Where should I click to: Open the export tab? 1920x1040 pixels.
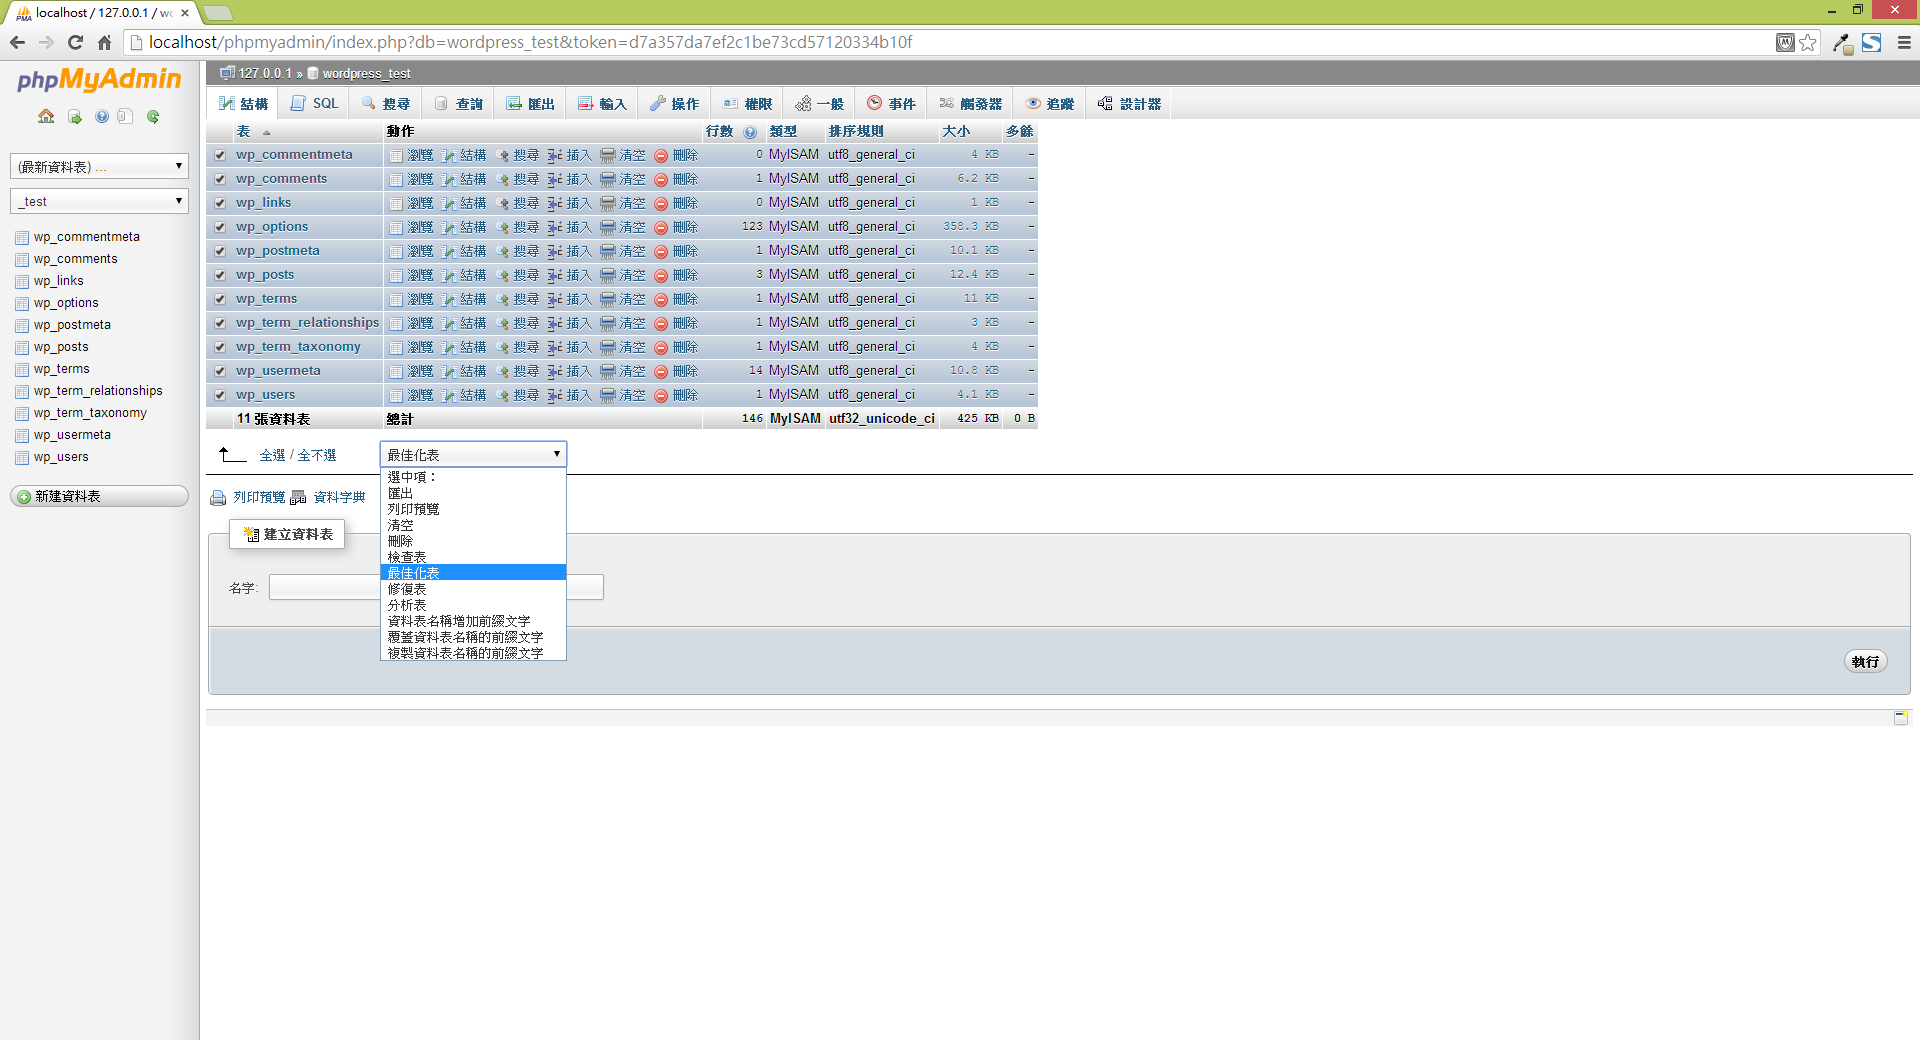(x=530, y=104)
